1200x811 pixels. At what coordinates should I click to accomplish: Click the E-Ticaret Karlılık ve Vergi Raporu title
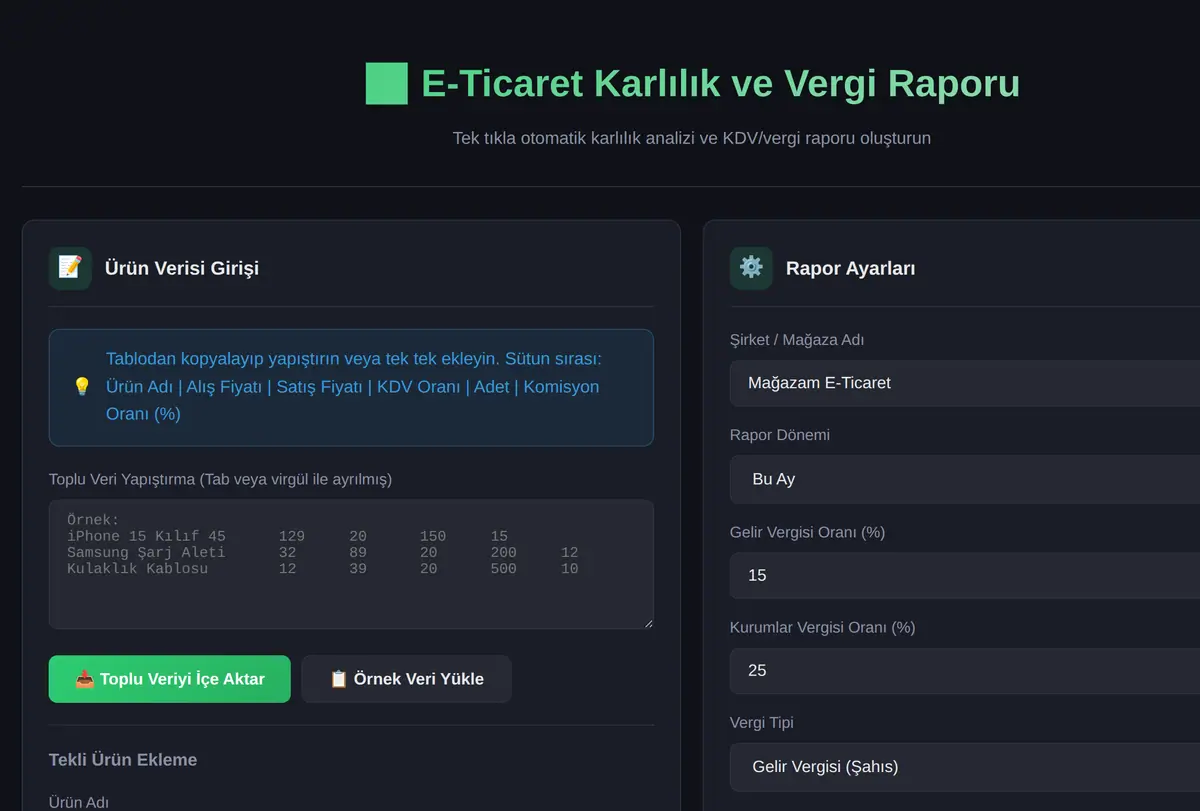(720, 84)
